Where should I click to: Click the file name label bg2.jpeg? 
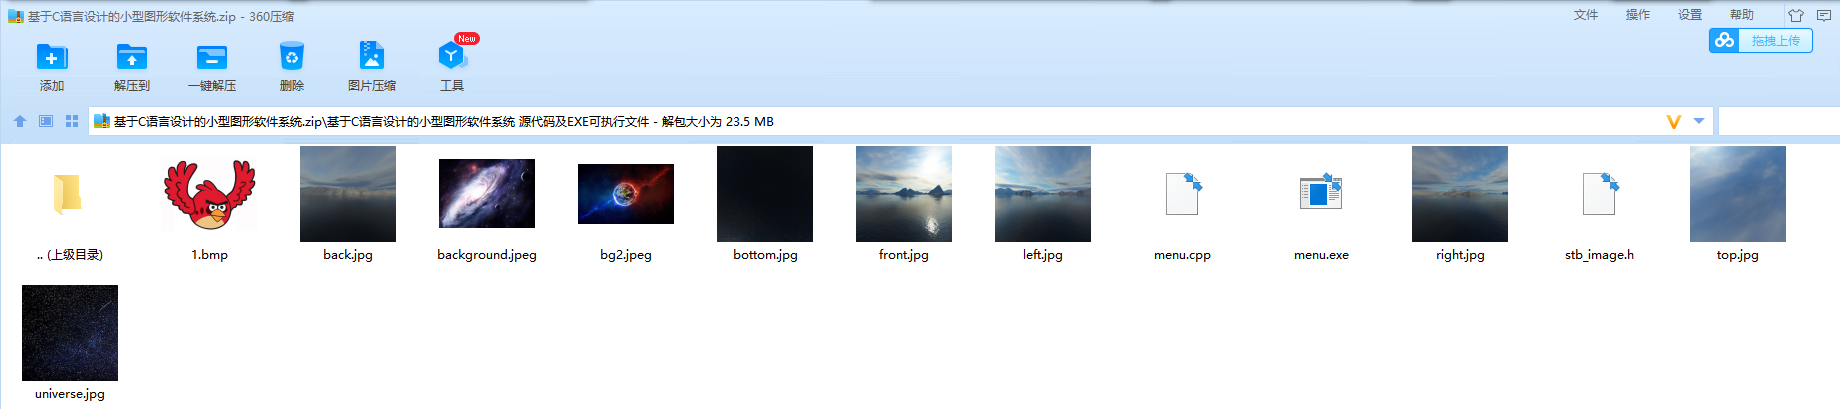tap(626, 255)
